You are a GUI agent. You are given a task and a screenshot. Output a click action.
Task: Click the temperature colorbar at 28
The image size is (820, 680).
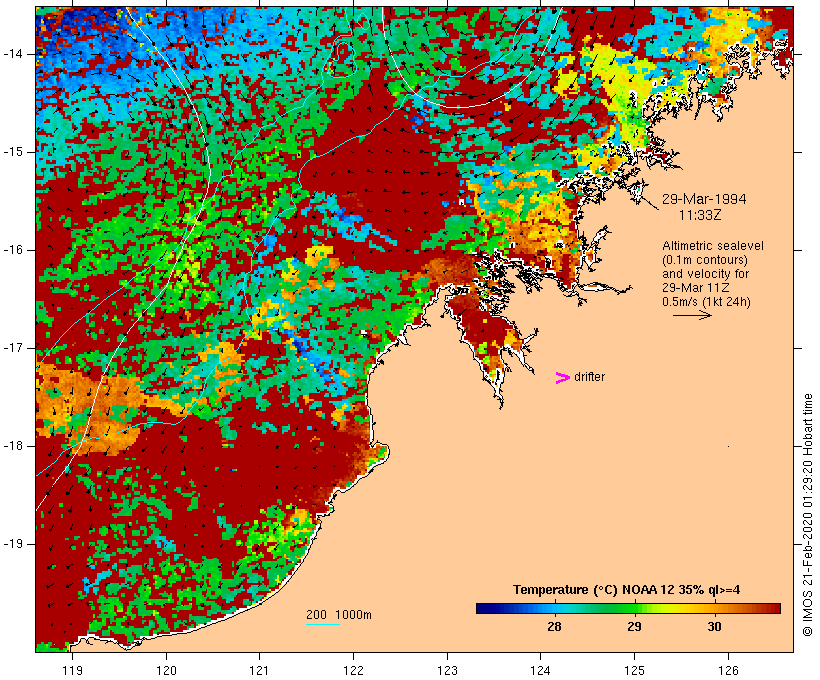click(x=554, y=608)
